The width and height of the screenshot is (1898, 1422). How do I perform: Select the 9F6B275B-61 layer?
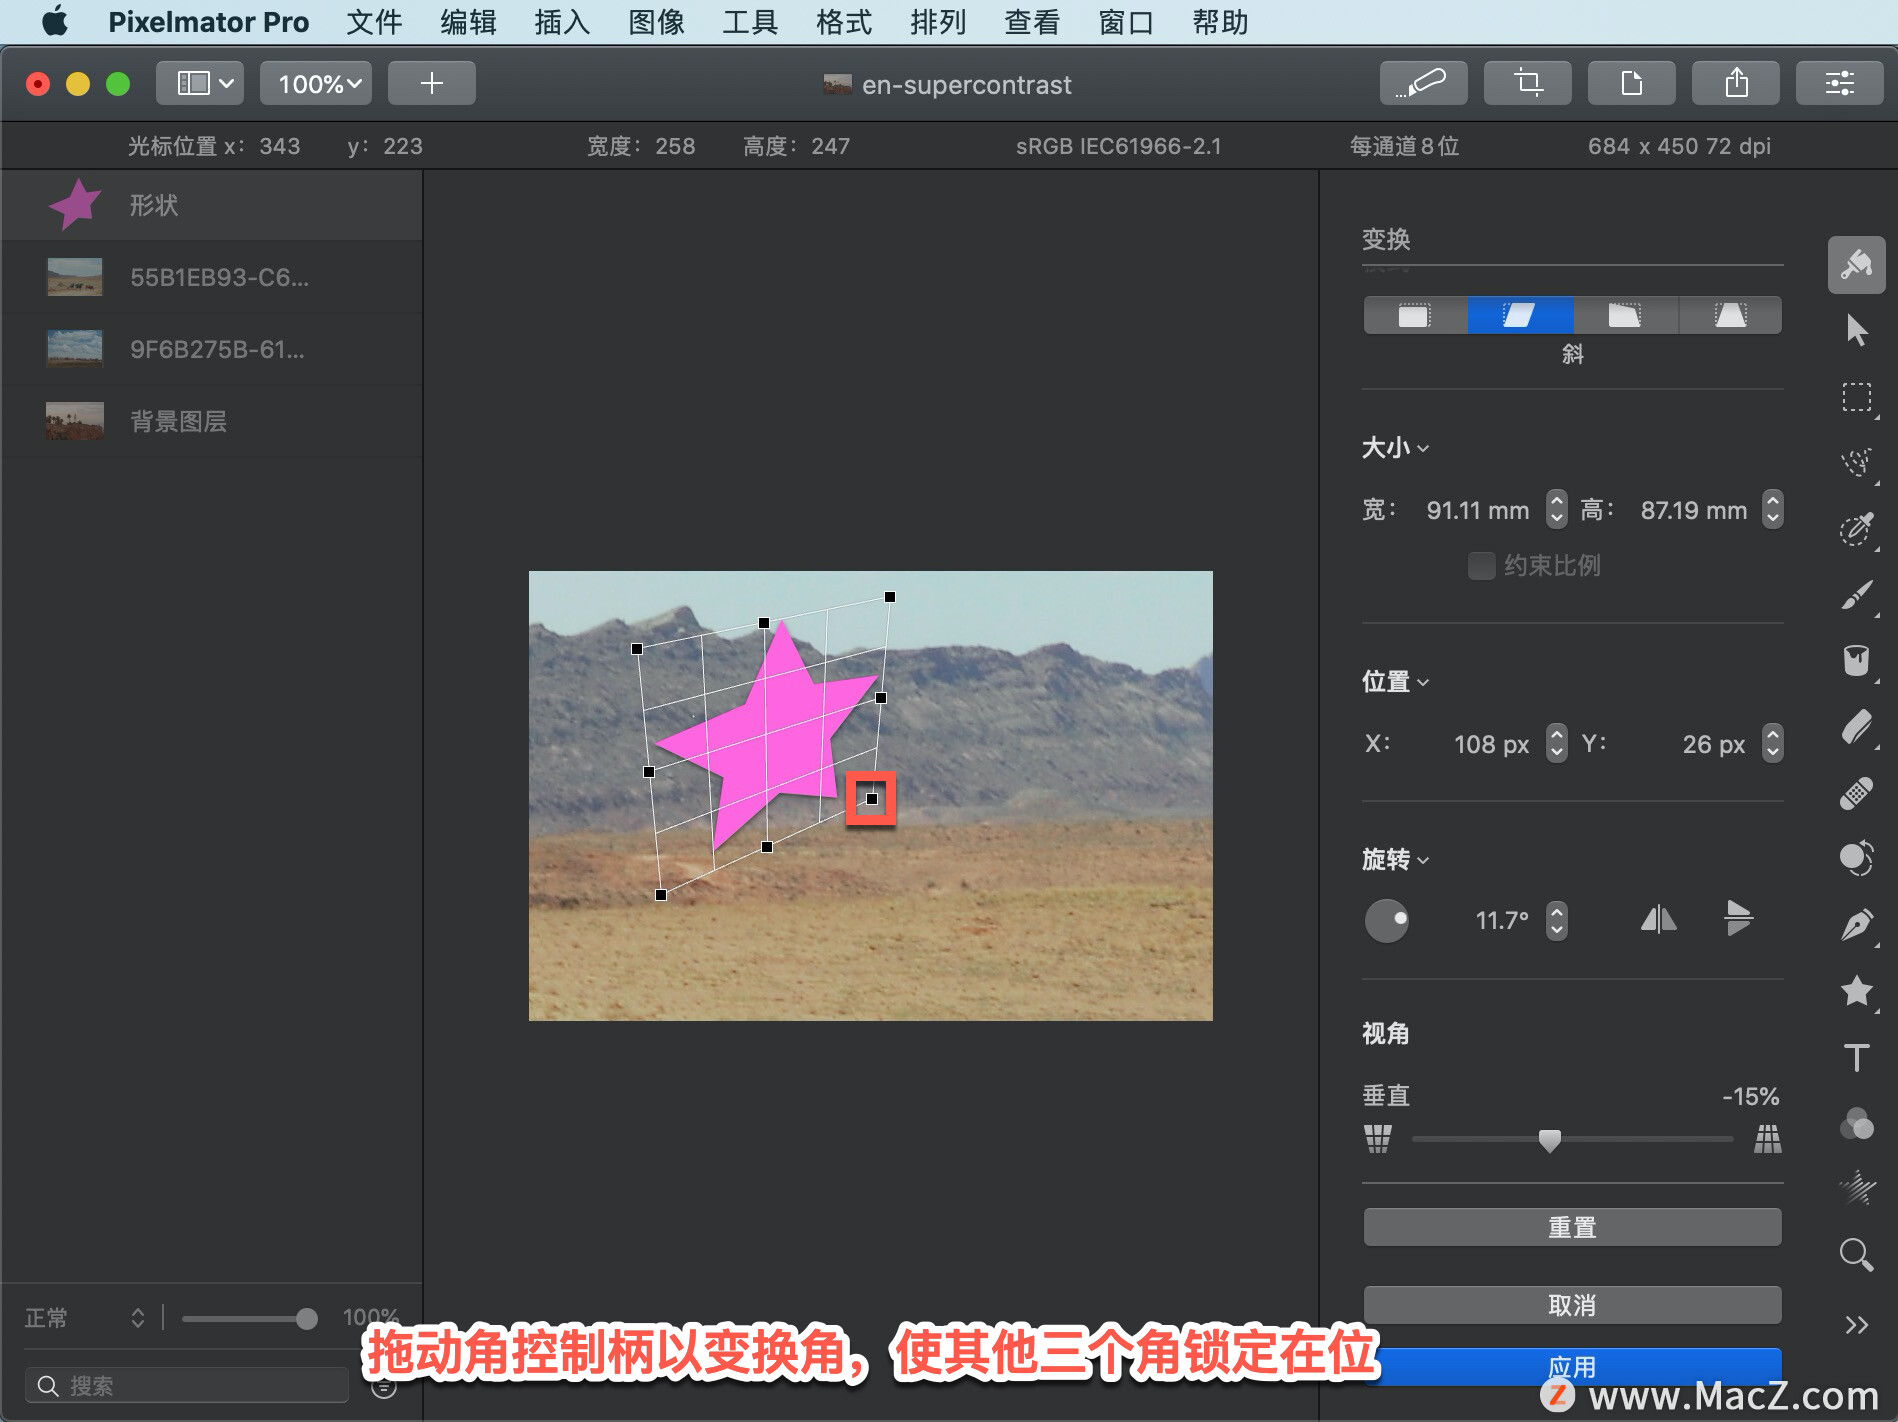212,349
